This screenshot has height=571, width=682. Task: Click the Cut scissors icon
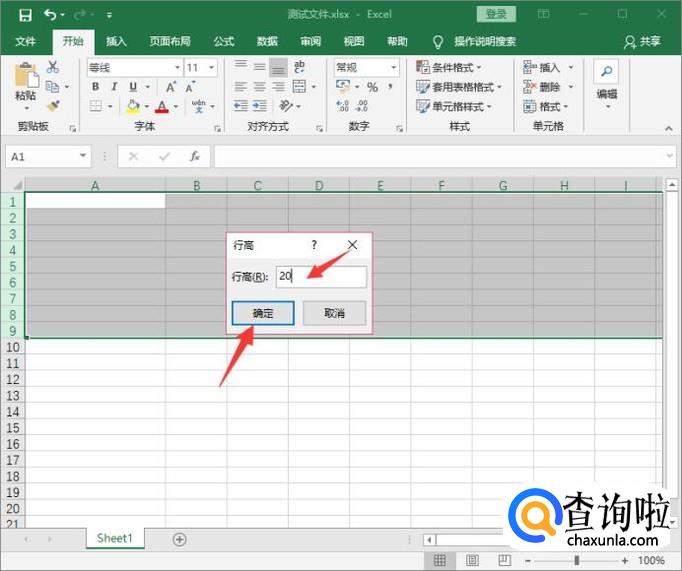tap(53, 67)
